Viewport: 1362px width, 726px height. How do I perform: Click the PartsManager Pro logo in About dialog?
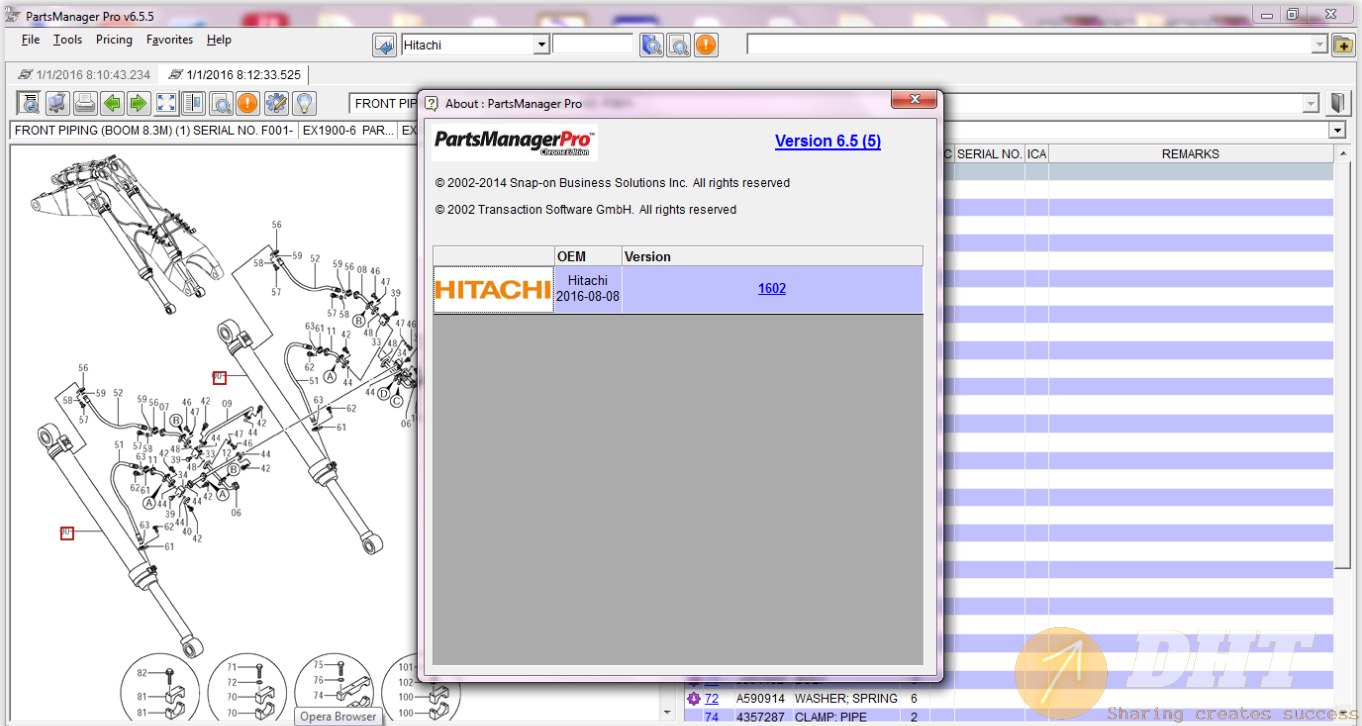point(515,142)
